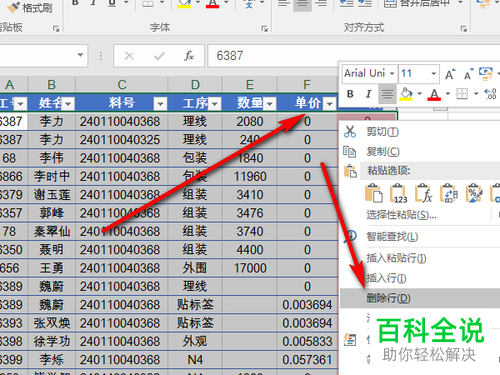The width and height of the screenshot is (500, 375).
Task: Select cell containing 240110040325
Action: tap(122, 140)
